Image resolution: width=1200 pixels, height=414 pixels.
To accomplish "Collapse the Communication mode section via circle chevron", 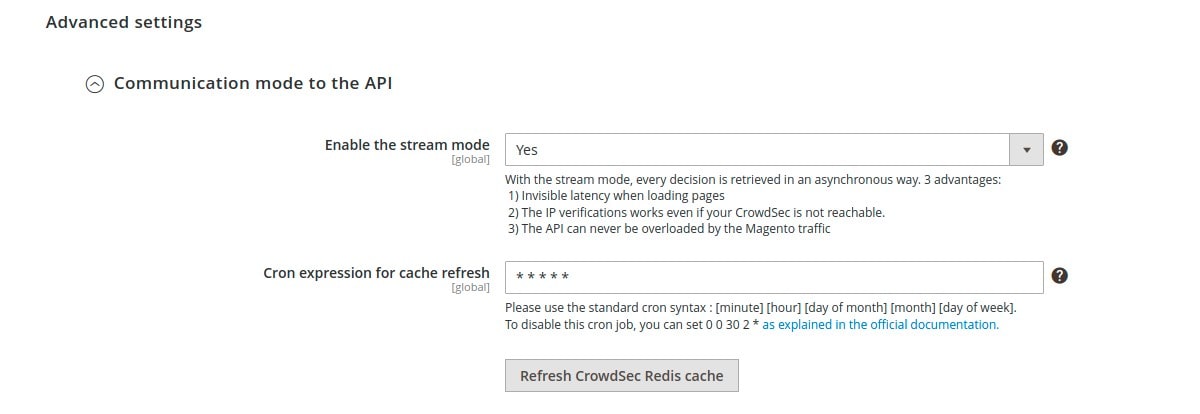I will coord(95,85).
